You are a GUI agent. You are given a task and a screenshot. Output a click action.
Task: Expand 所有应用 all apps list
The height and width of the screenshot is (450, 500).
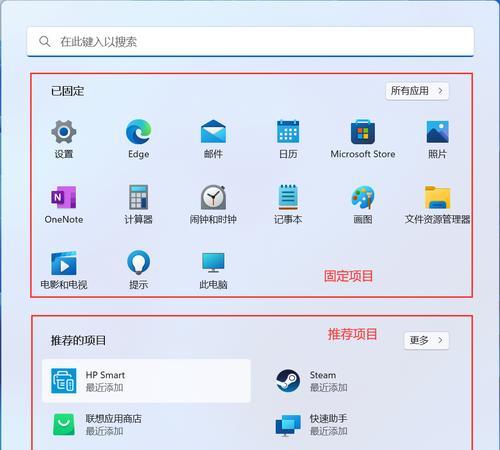[x=417, y=91]
